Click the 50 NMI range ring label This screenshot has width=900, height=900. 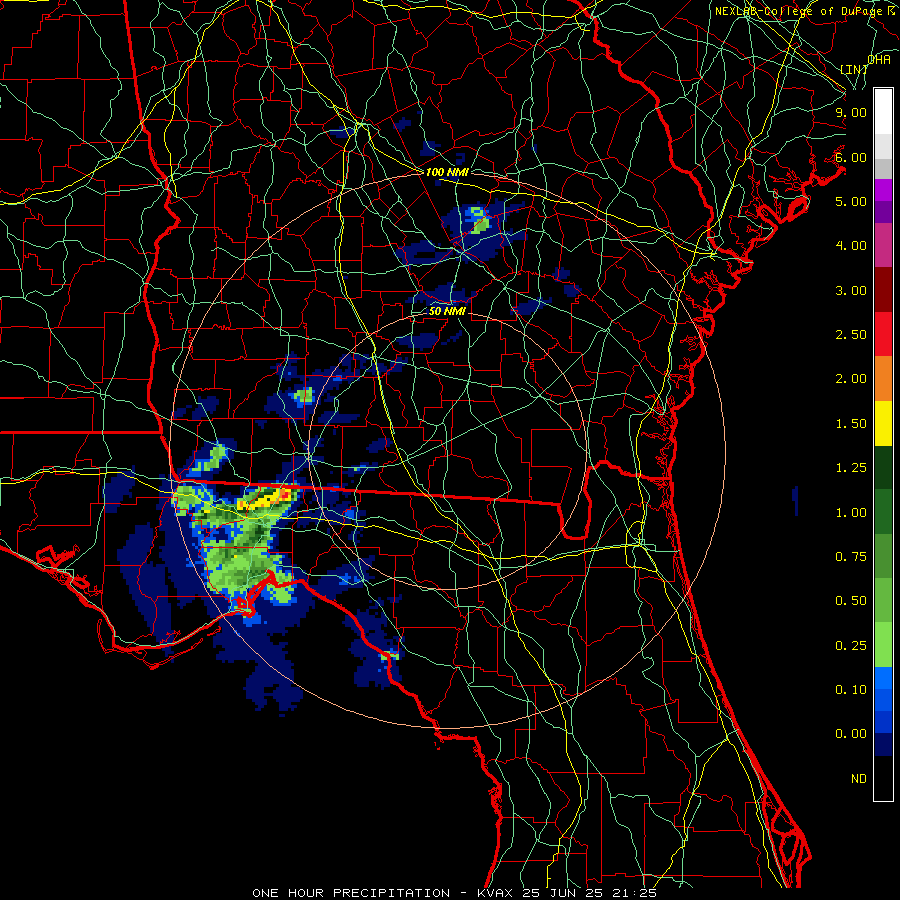(x=447, y=311)
